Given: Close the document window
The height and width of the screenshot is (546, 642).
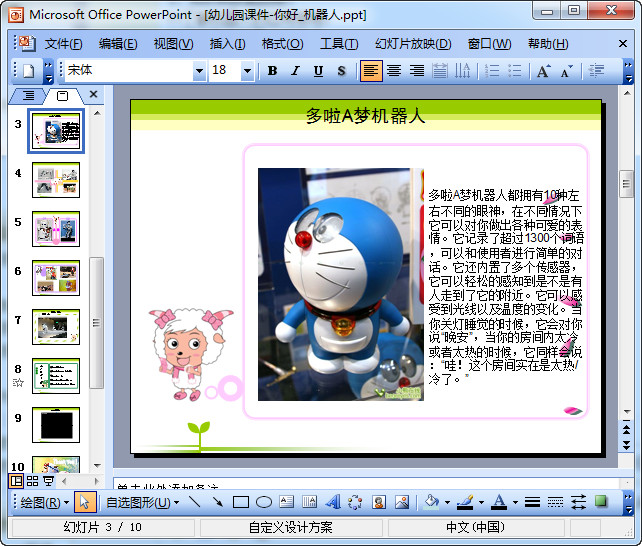Looking at the screenshot, I should pyautogui.click(x=623, y=43).
